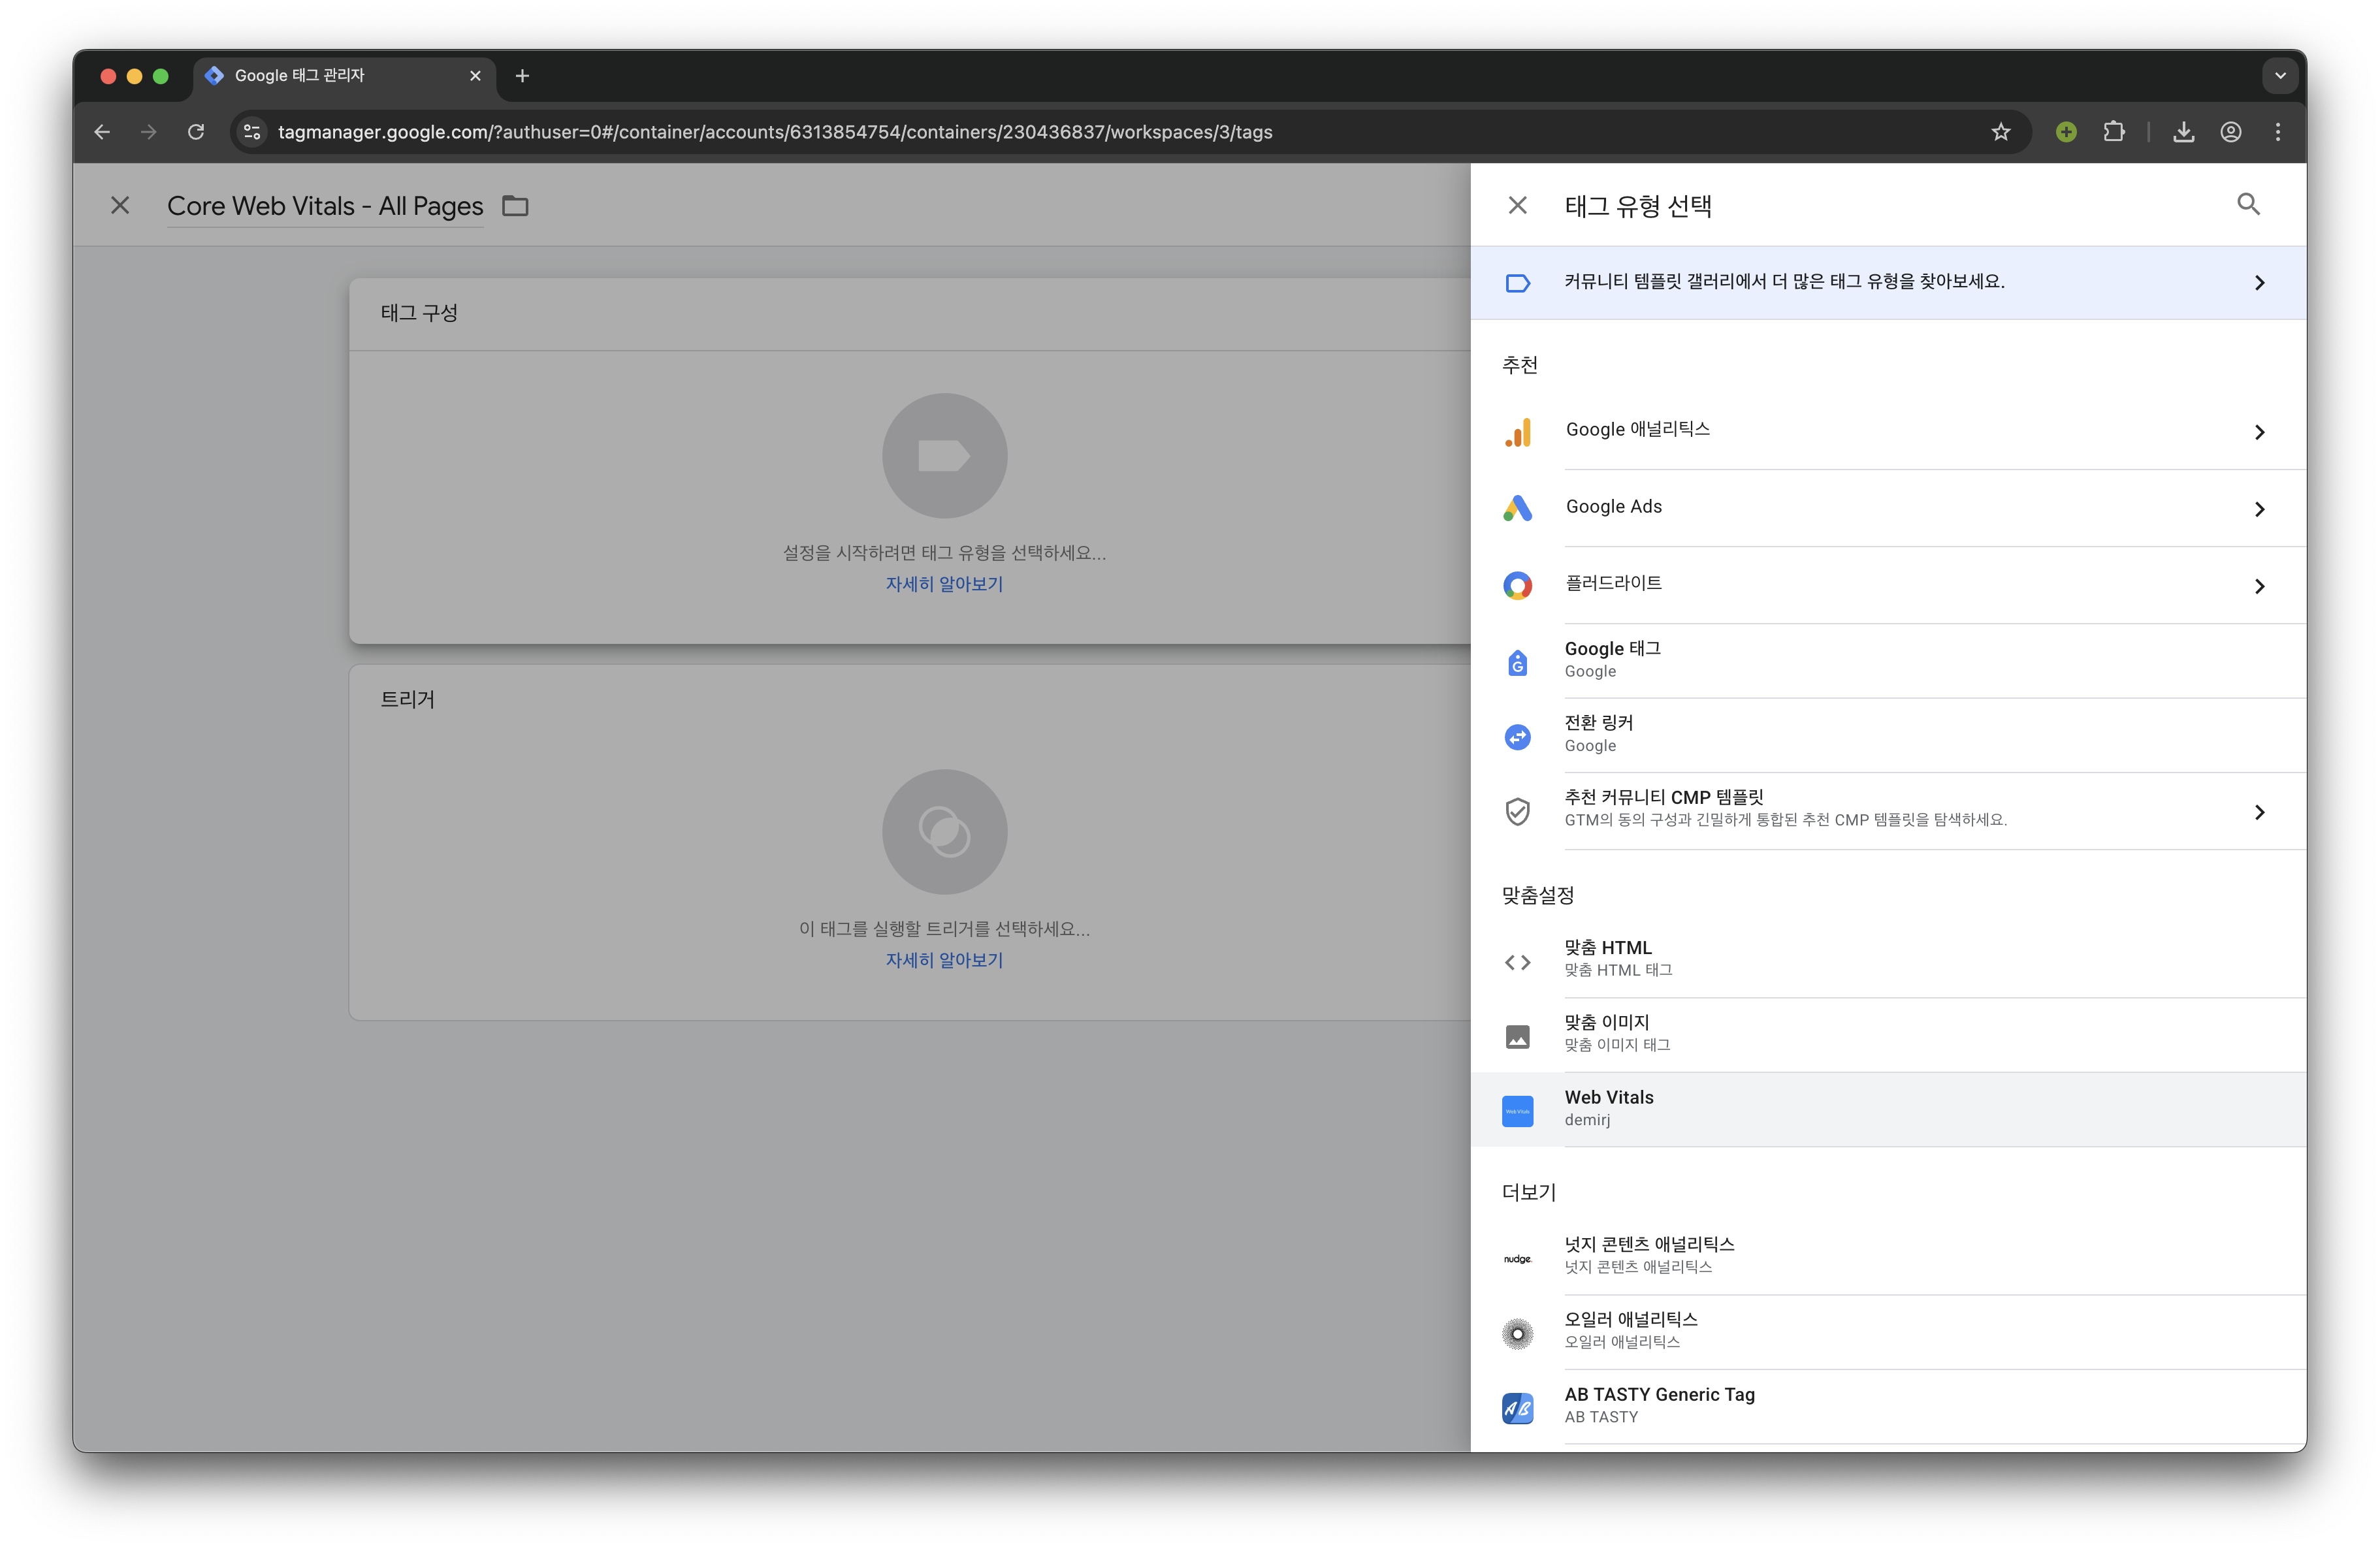Edit the tag name Core Web Vitals field

(325, 206)
